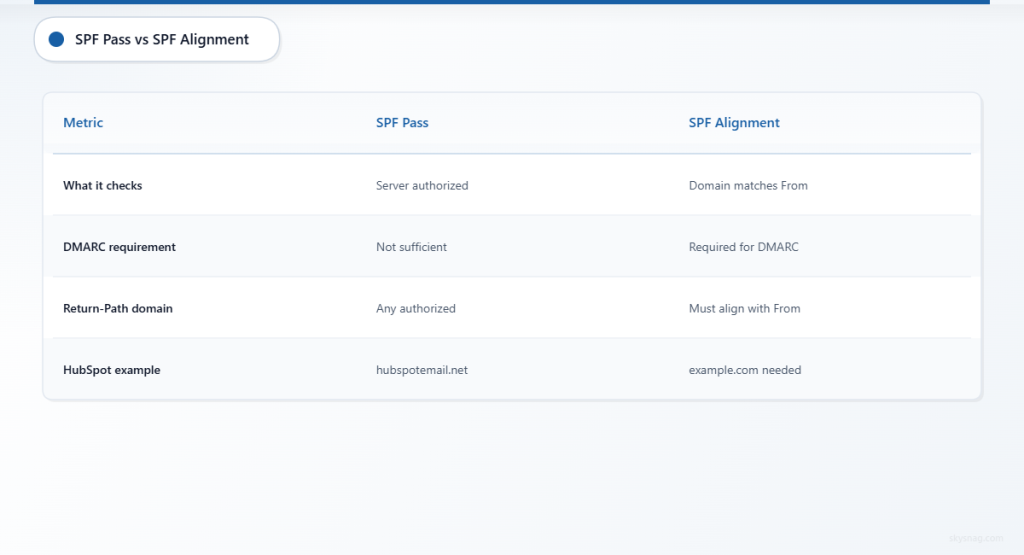Screen dimensions: 1024x555
Task: Select the 'Return-Path domain' row label
Action: point(118,308)
